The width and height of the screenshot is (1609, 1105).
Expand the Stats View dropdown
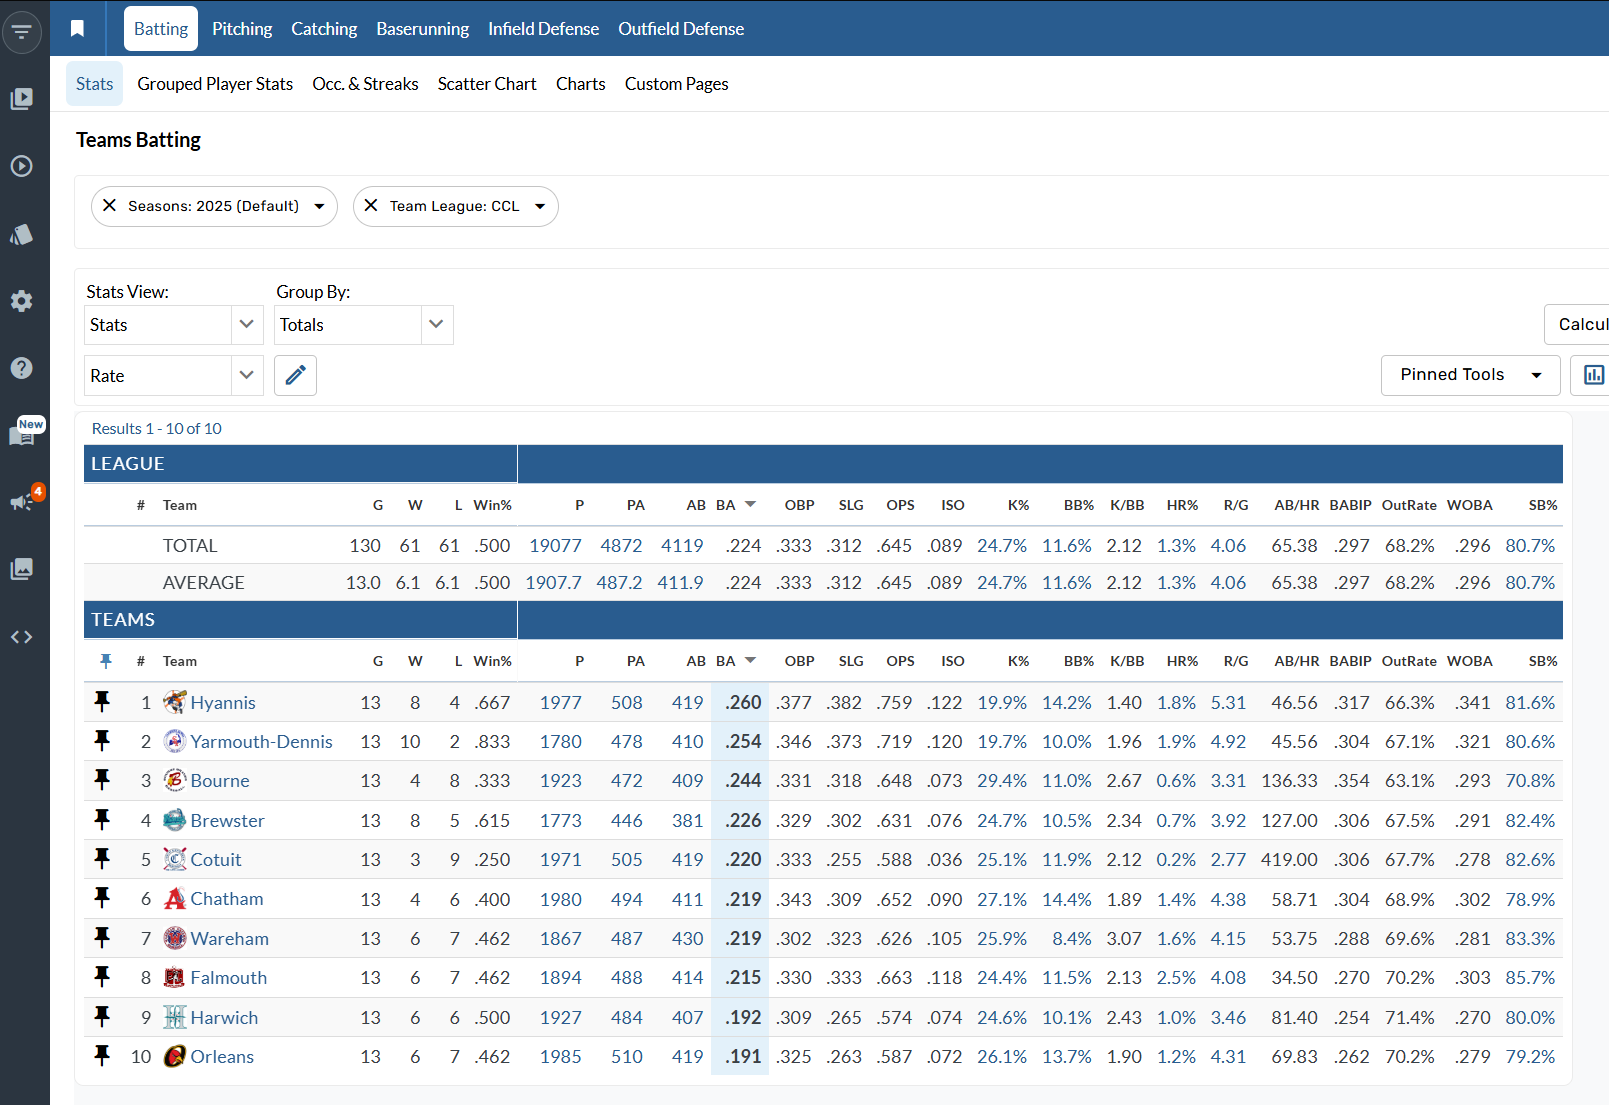[x=173, y=325]
